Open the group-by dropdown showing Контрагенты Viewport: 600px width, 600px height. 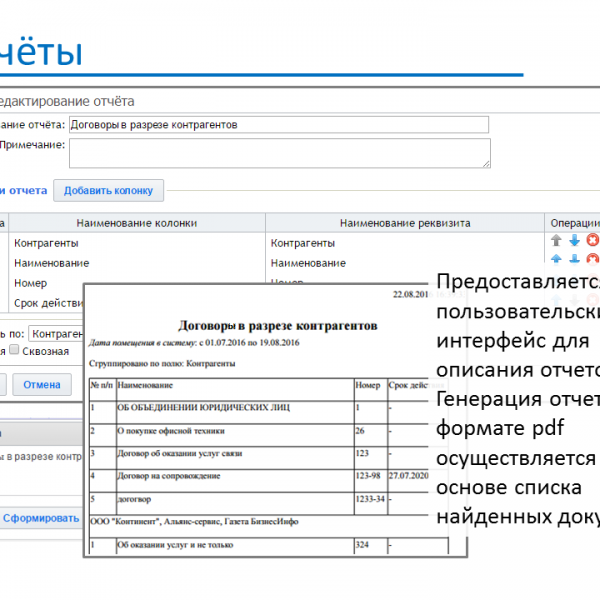(56, 333)
